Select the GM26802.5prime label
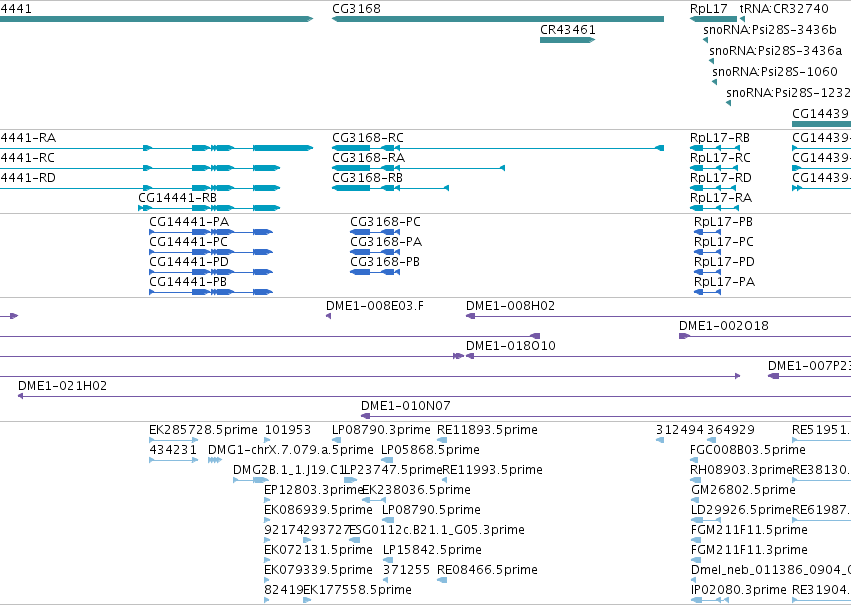The width and height of the screenshot is (851, 605). click(x=744, y=491)
